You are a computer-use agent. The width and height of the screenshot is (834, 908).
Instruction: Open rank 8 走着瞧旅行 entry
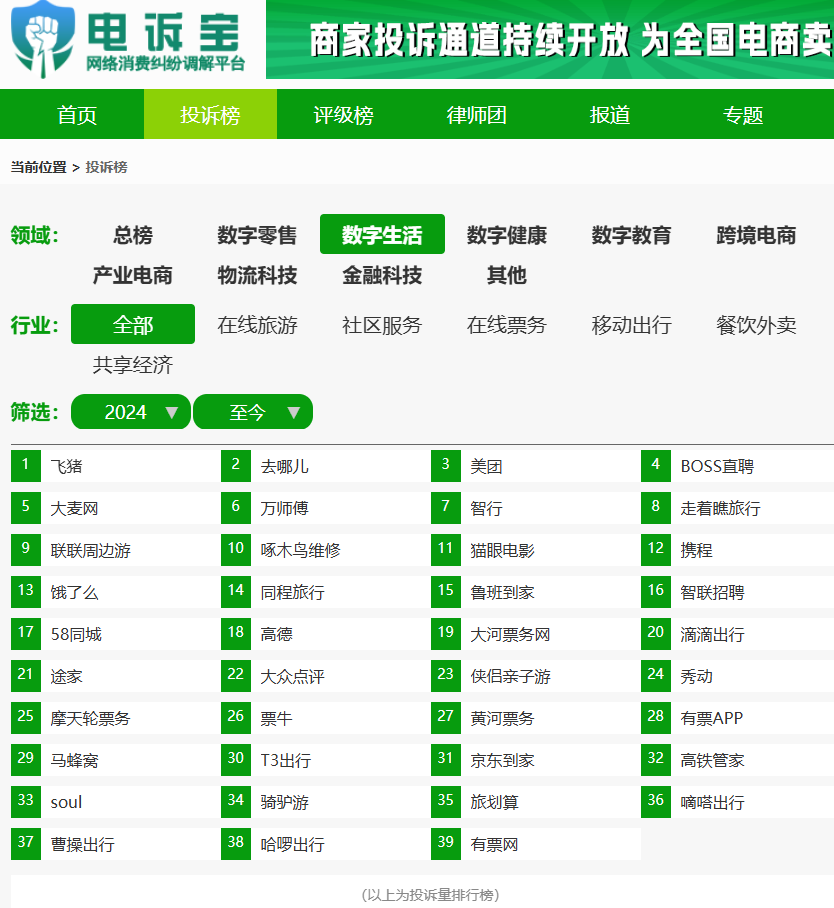(737, 508)
